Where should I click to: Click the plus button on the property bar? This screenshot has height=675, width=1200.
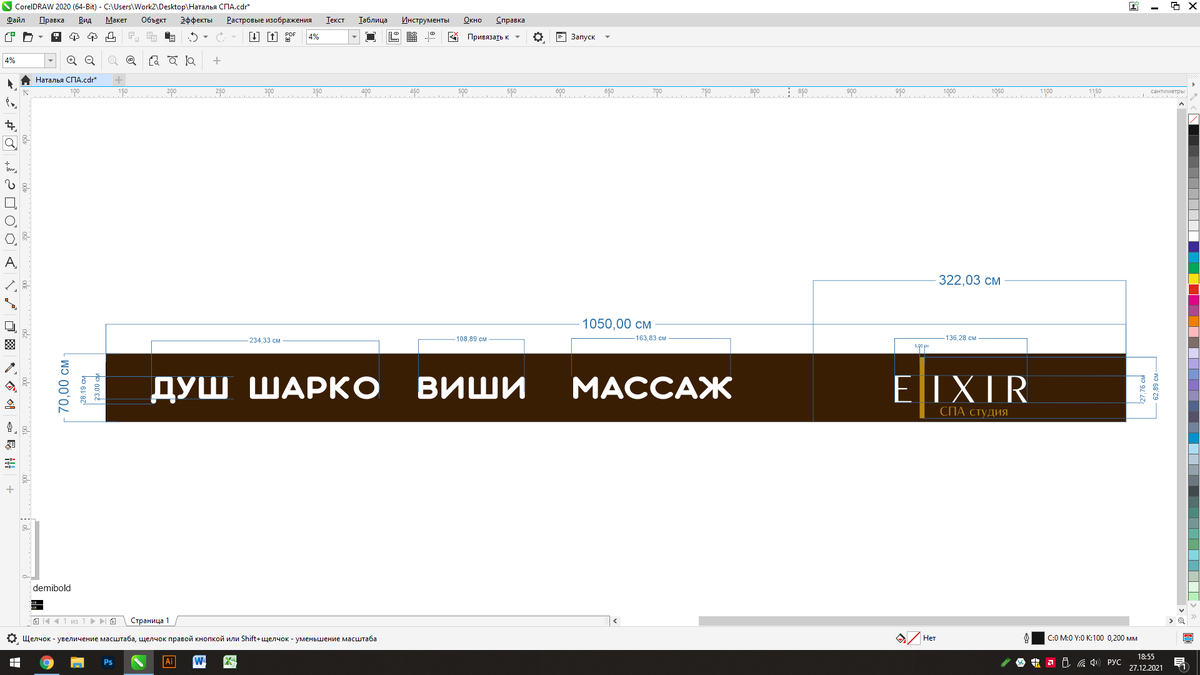(216, 61)
